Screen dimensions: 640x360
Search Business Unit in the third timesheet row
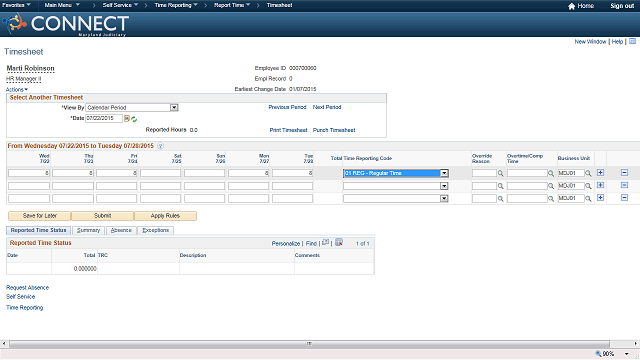[588, 199]
